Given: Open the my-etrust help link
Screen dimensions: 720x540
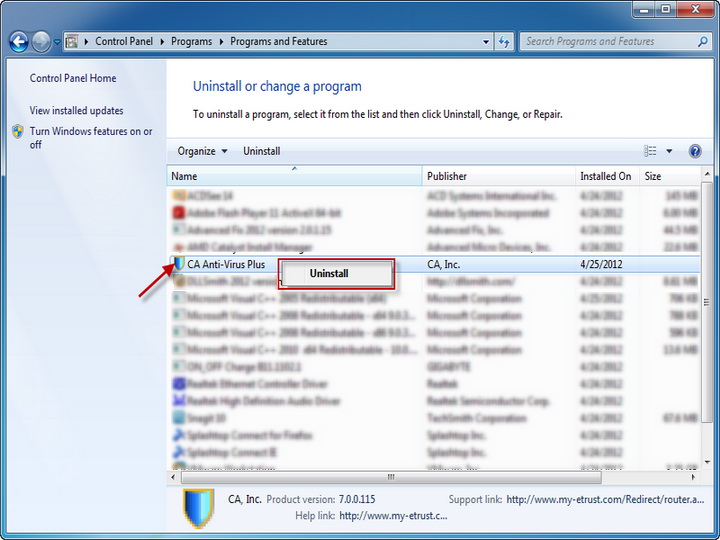Looking at the screenshot, I should tap(393, 516).
